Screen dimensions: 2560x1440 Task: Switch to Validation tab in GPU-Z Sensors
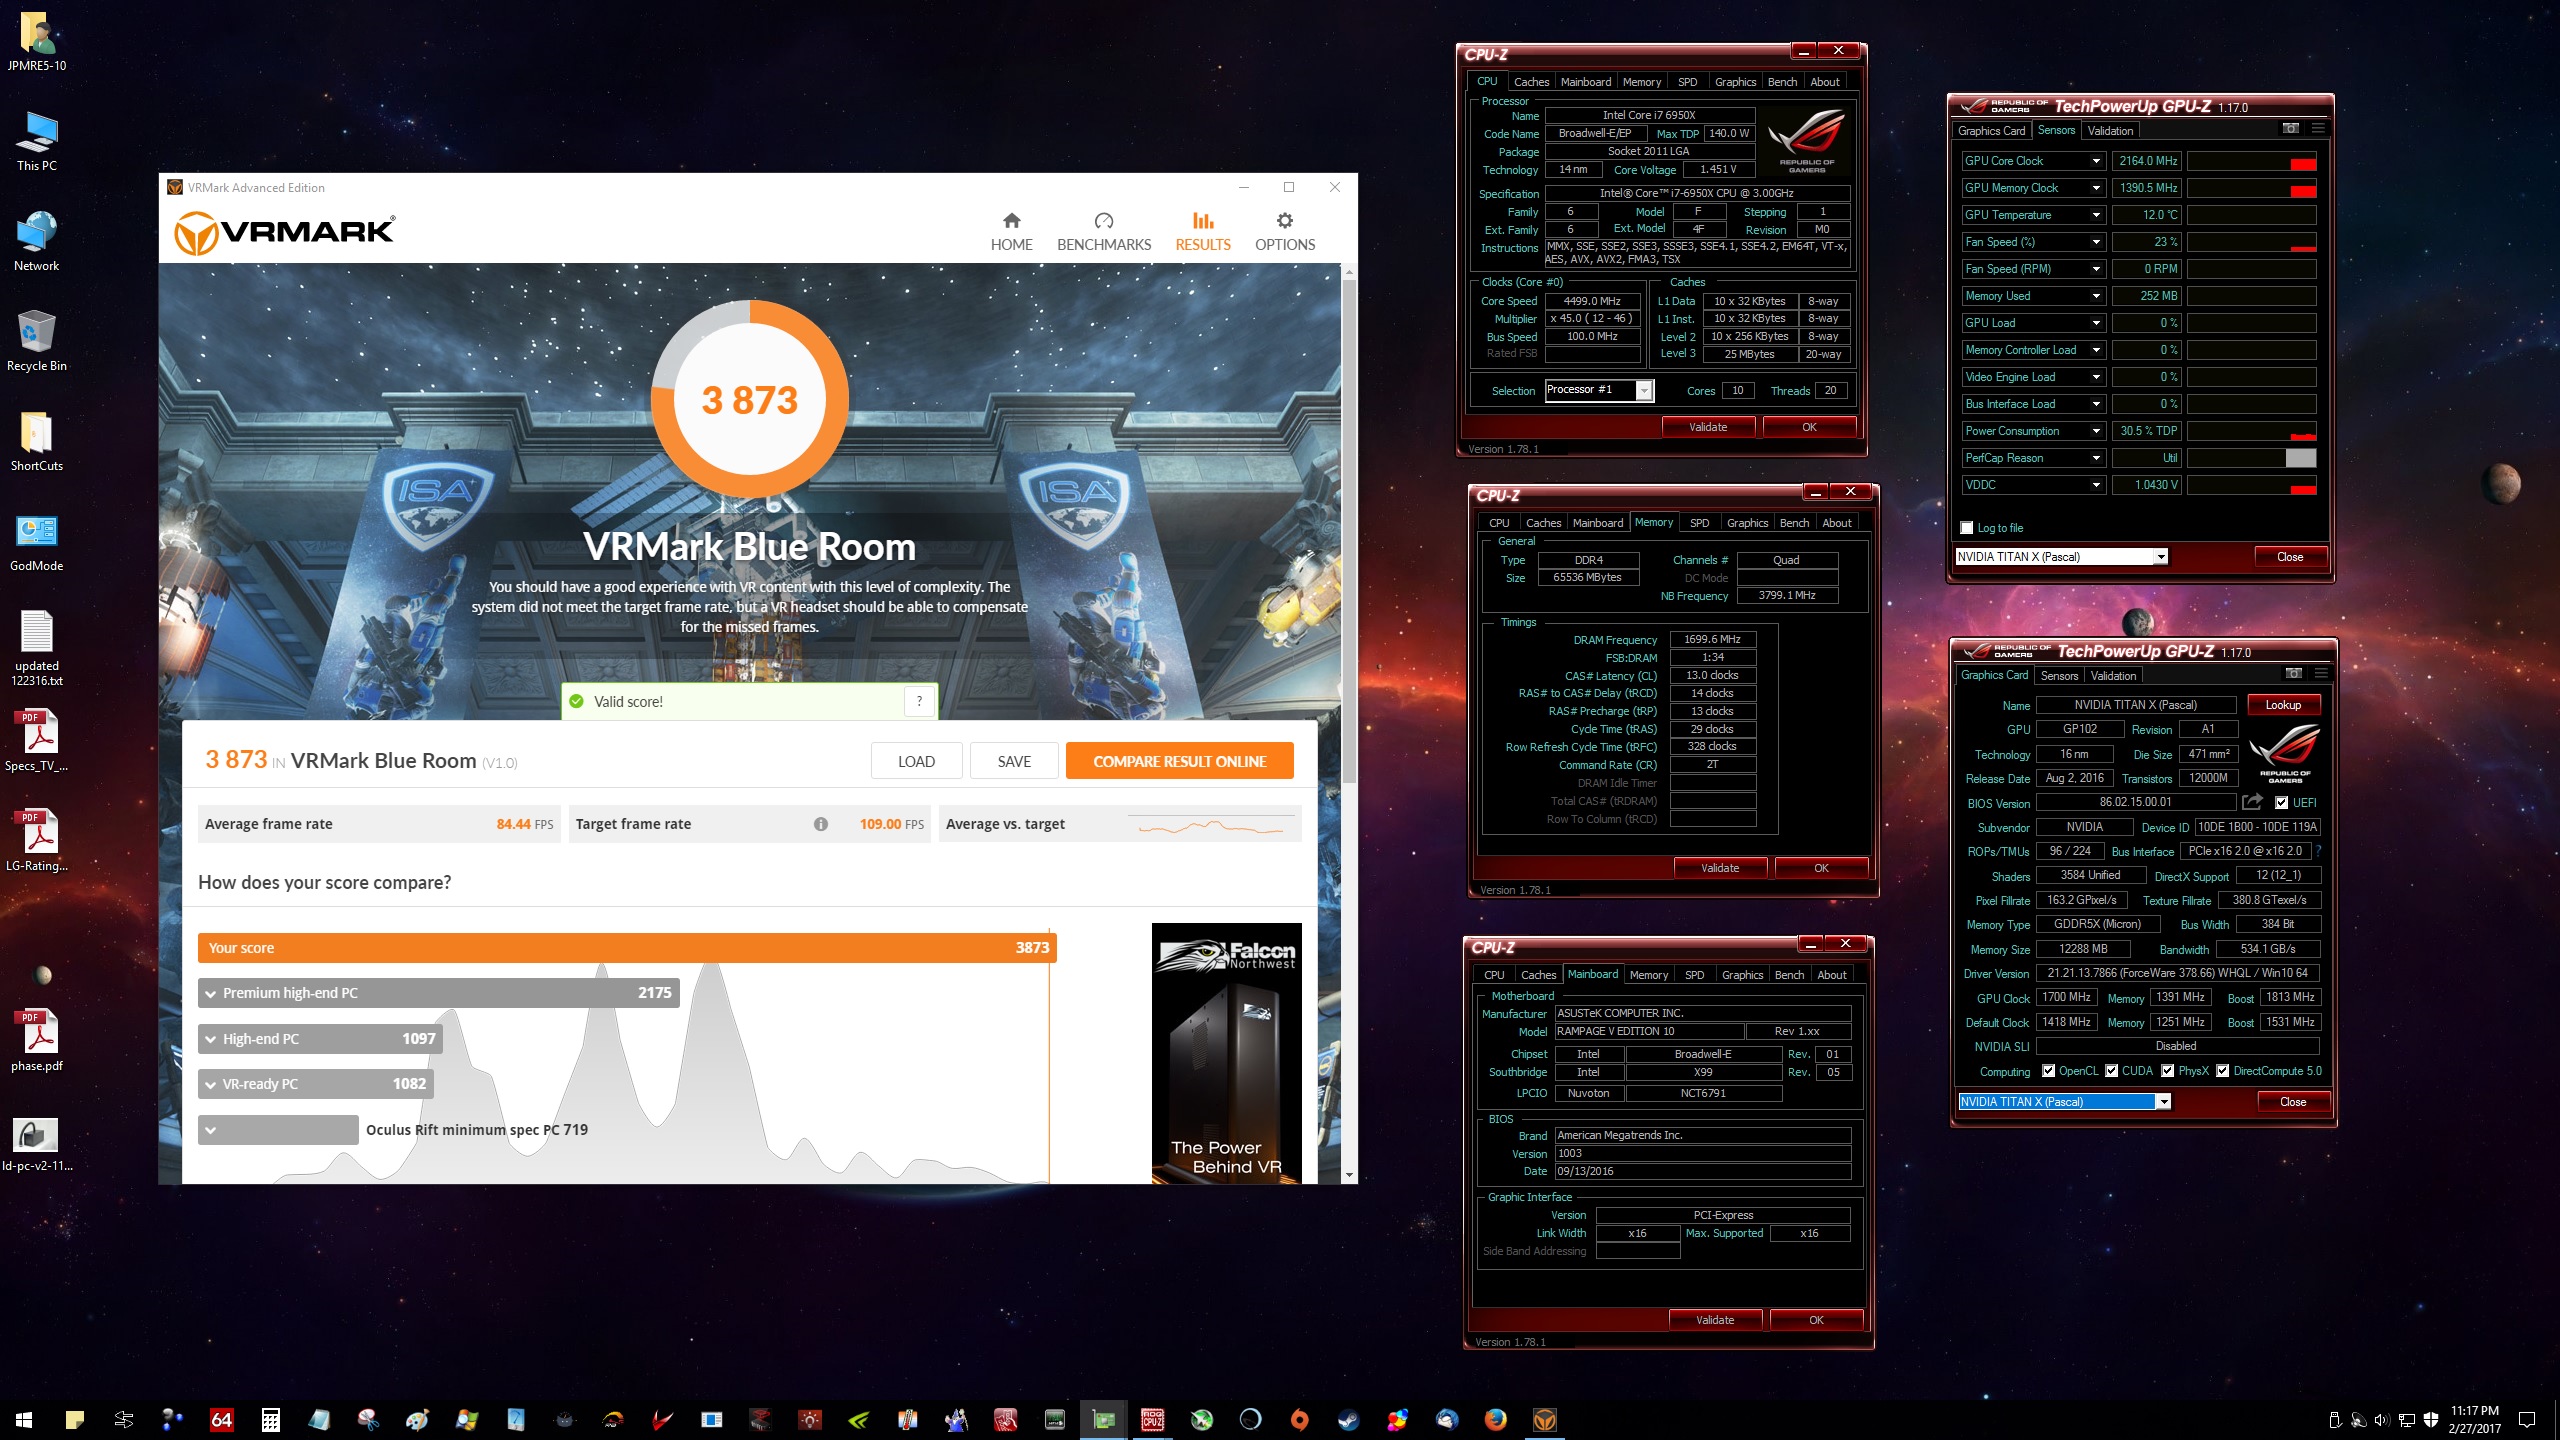[2110, 130]
